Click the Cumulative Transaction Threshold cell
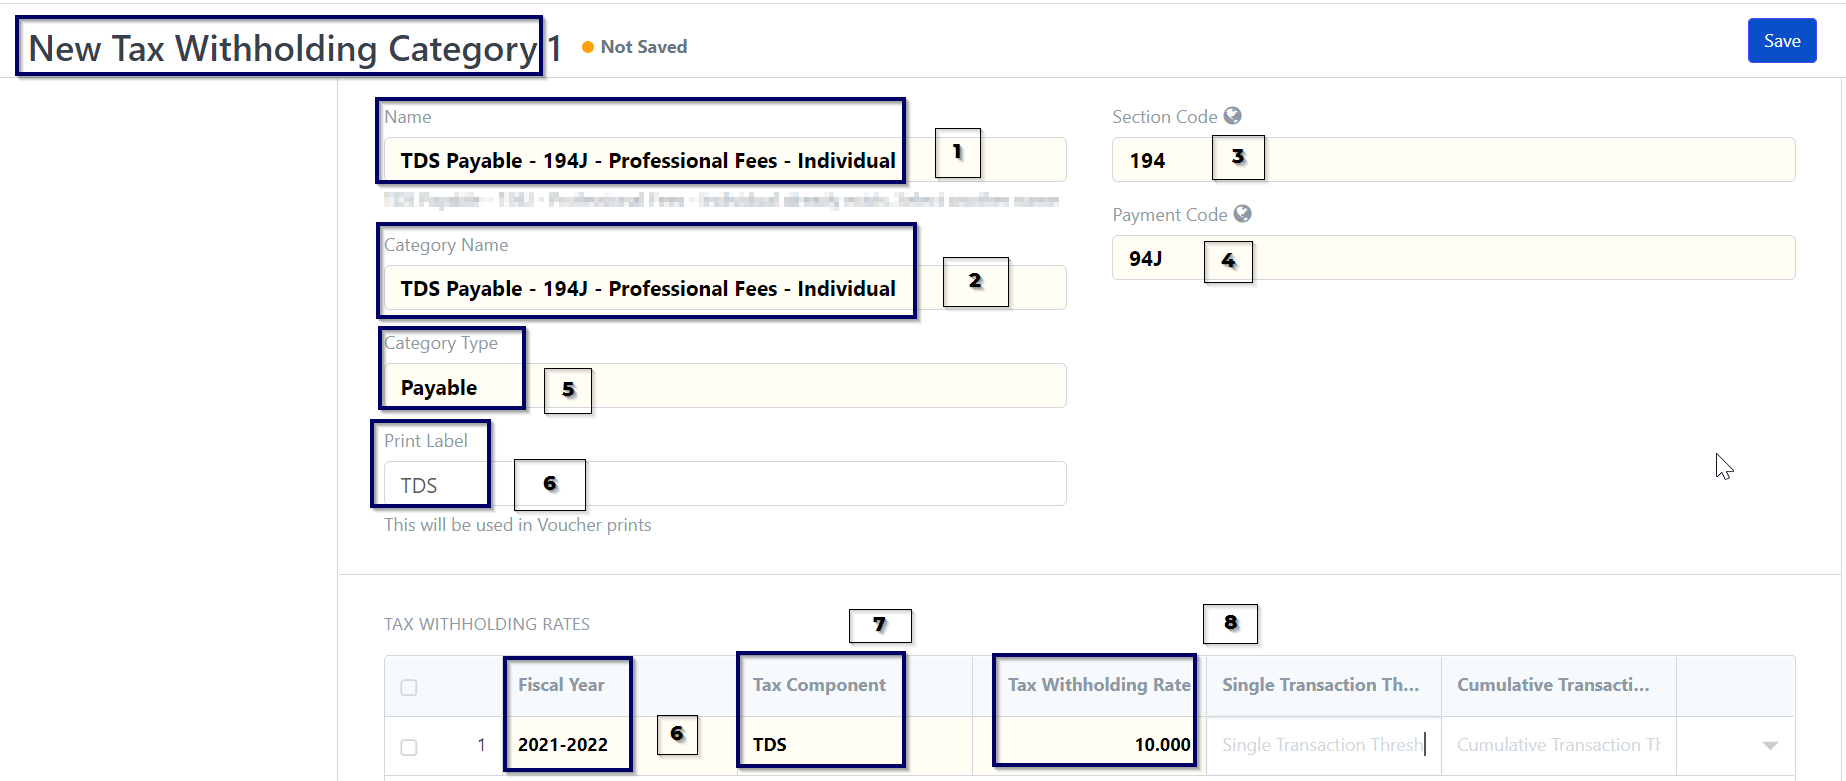 coord(1559,745)
